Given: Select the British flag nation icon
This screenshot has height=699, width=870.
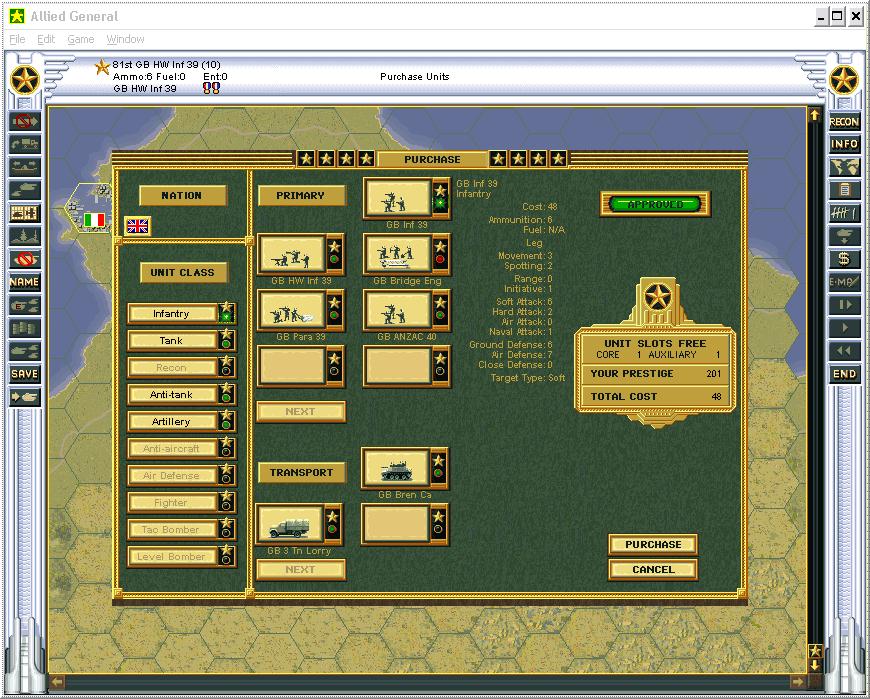Looking at the screenshot, I should tap(137, 226).
